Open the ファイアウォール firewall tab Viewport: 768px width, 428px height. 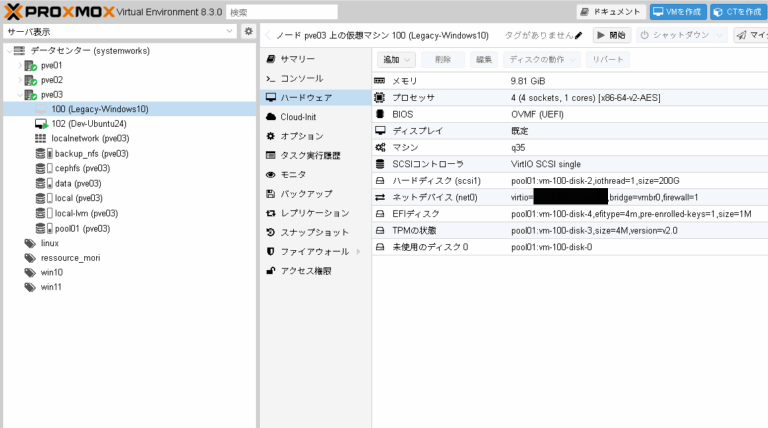point(315,252)
